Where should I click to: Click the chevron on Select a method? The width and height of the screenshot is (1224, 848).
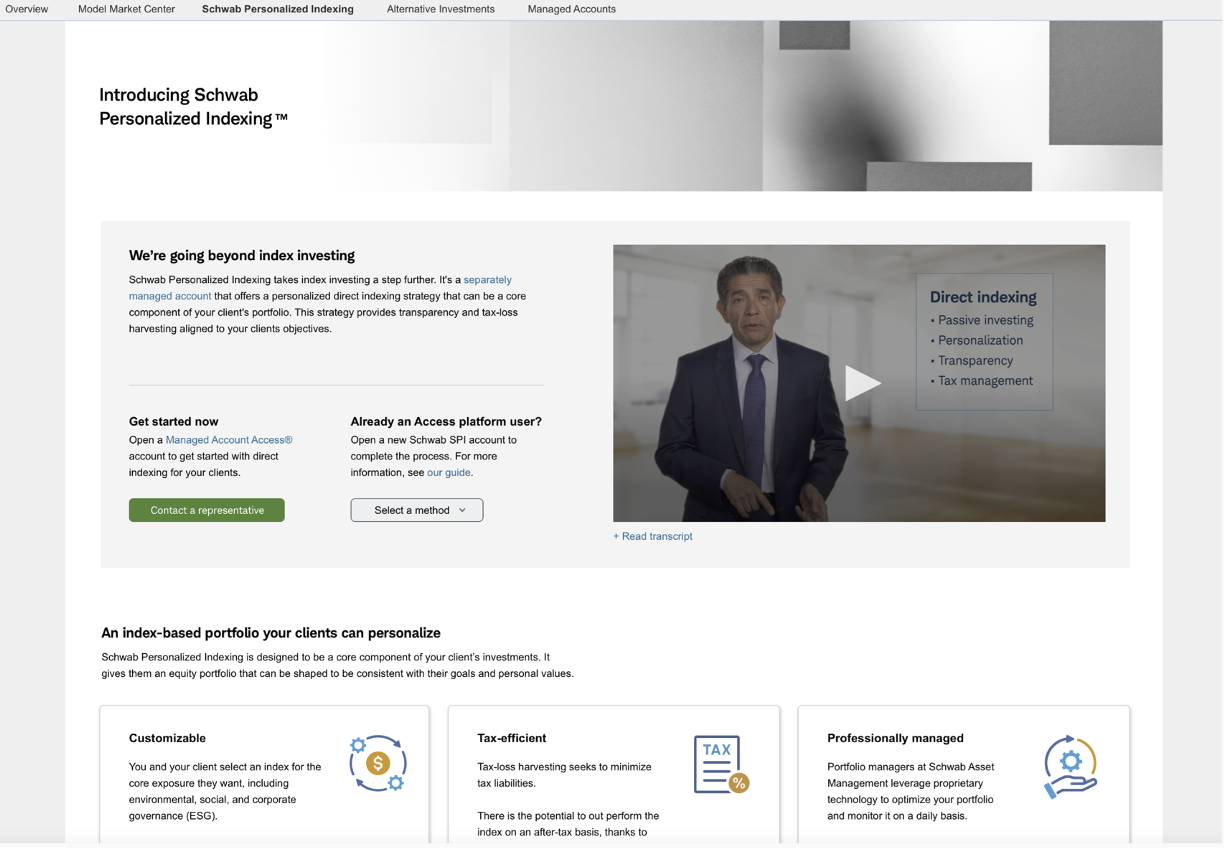(462, 510)
